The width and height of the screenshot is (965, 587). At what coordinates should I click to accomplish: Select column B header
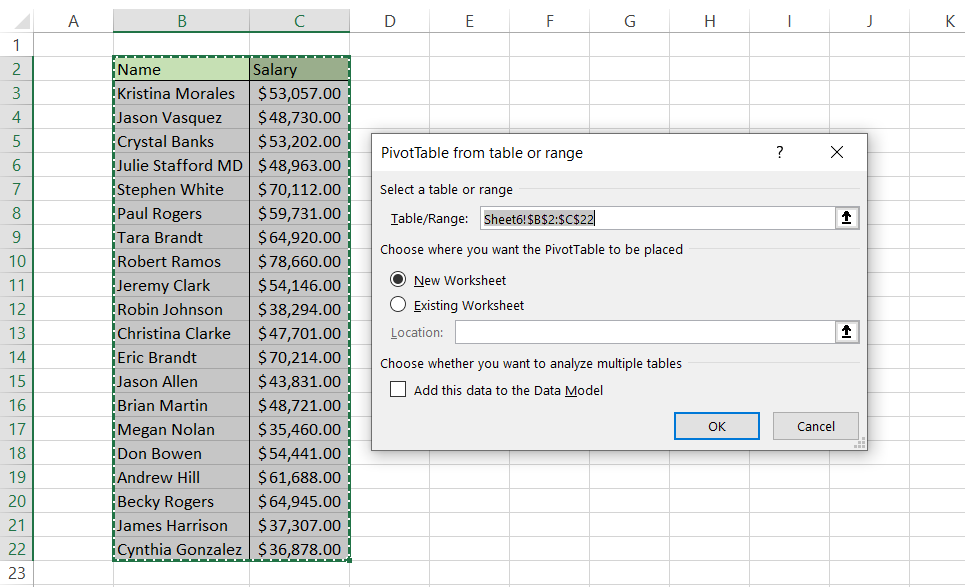181,21
